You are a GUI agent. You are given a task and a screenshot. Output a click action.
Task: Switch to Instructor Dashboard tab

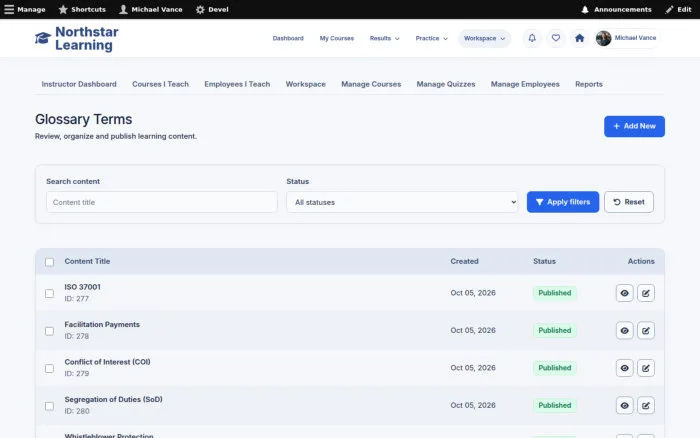[79, 84]
